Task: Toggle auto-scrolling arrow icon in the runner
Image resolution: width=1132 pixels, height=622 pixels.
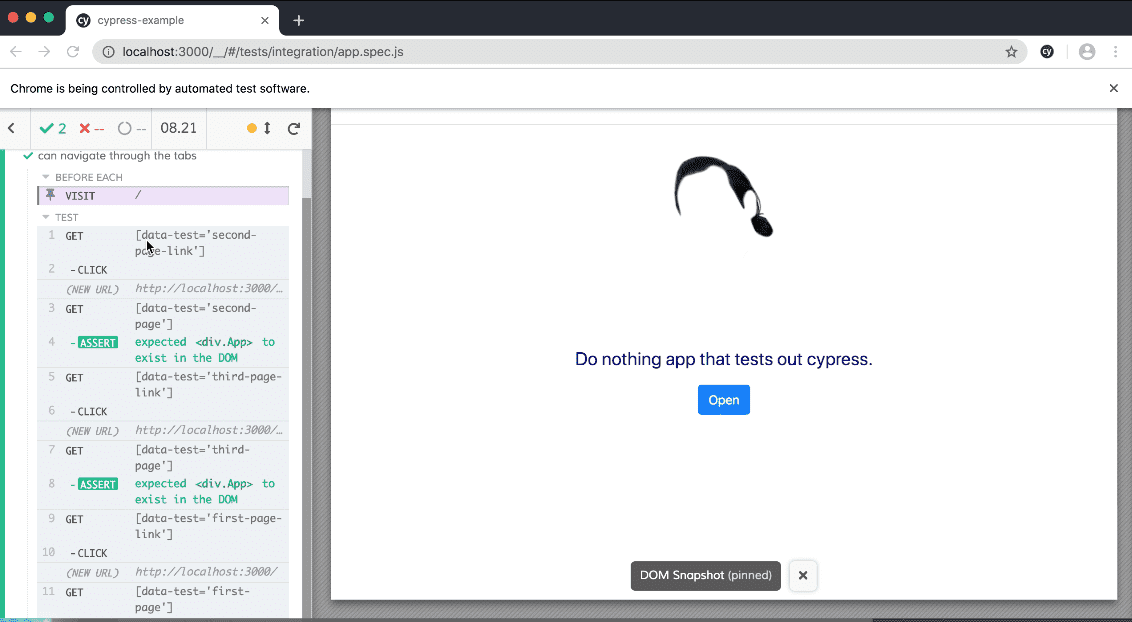Action: pyautogui.click(x=267, y=129)
